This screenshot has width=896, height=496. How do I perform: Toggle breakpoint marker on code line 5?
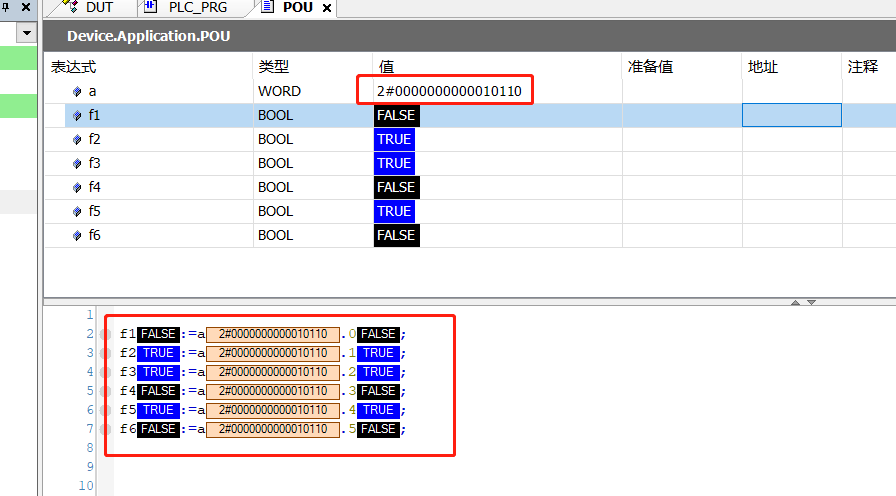(x=105, y=391)
